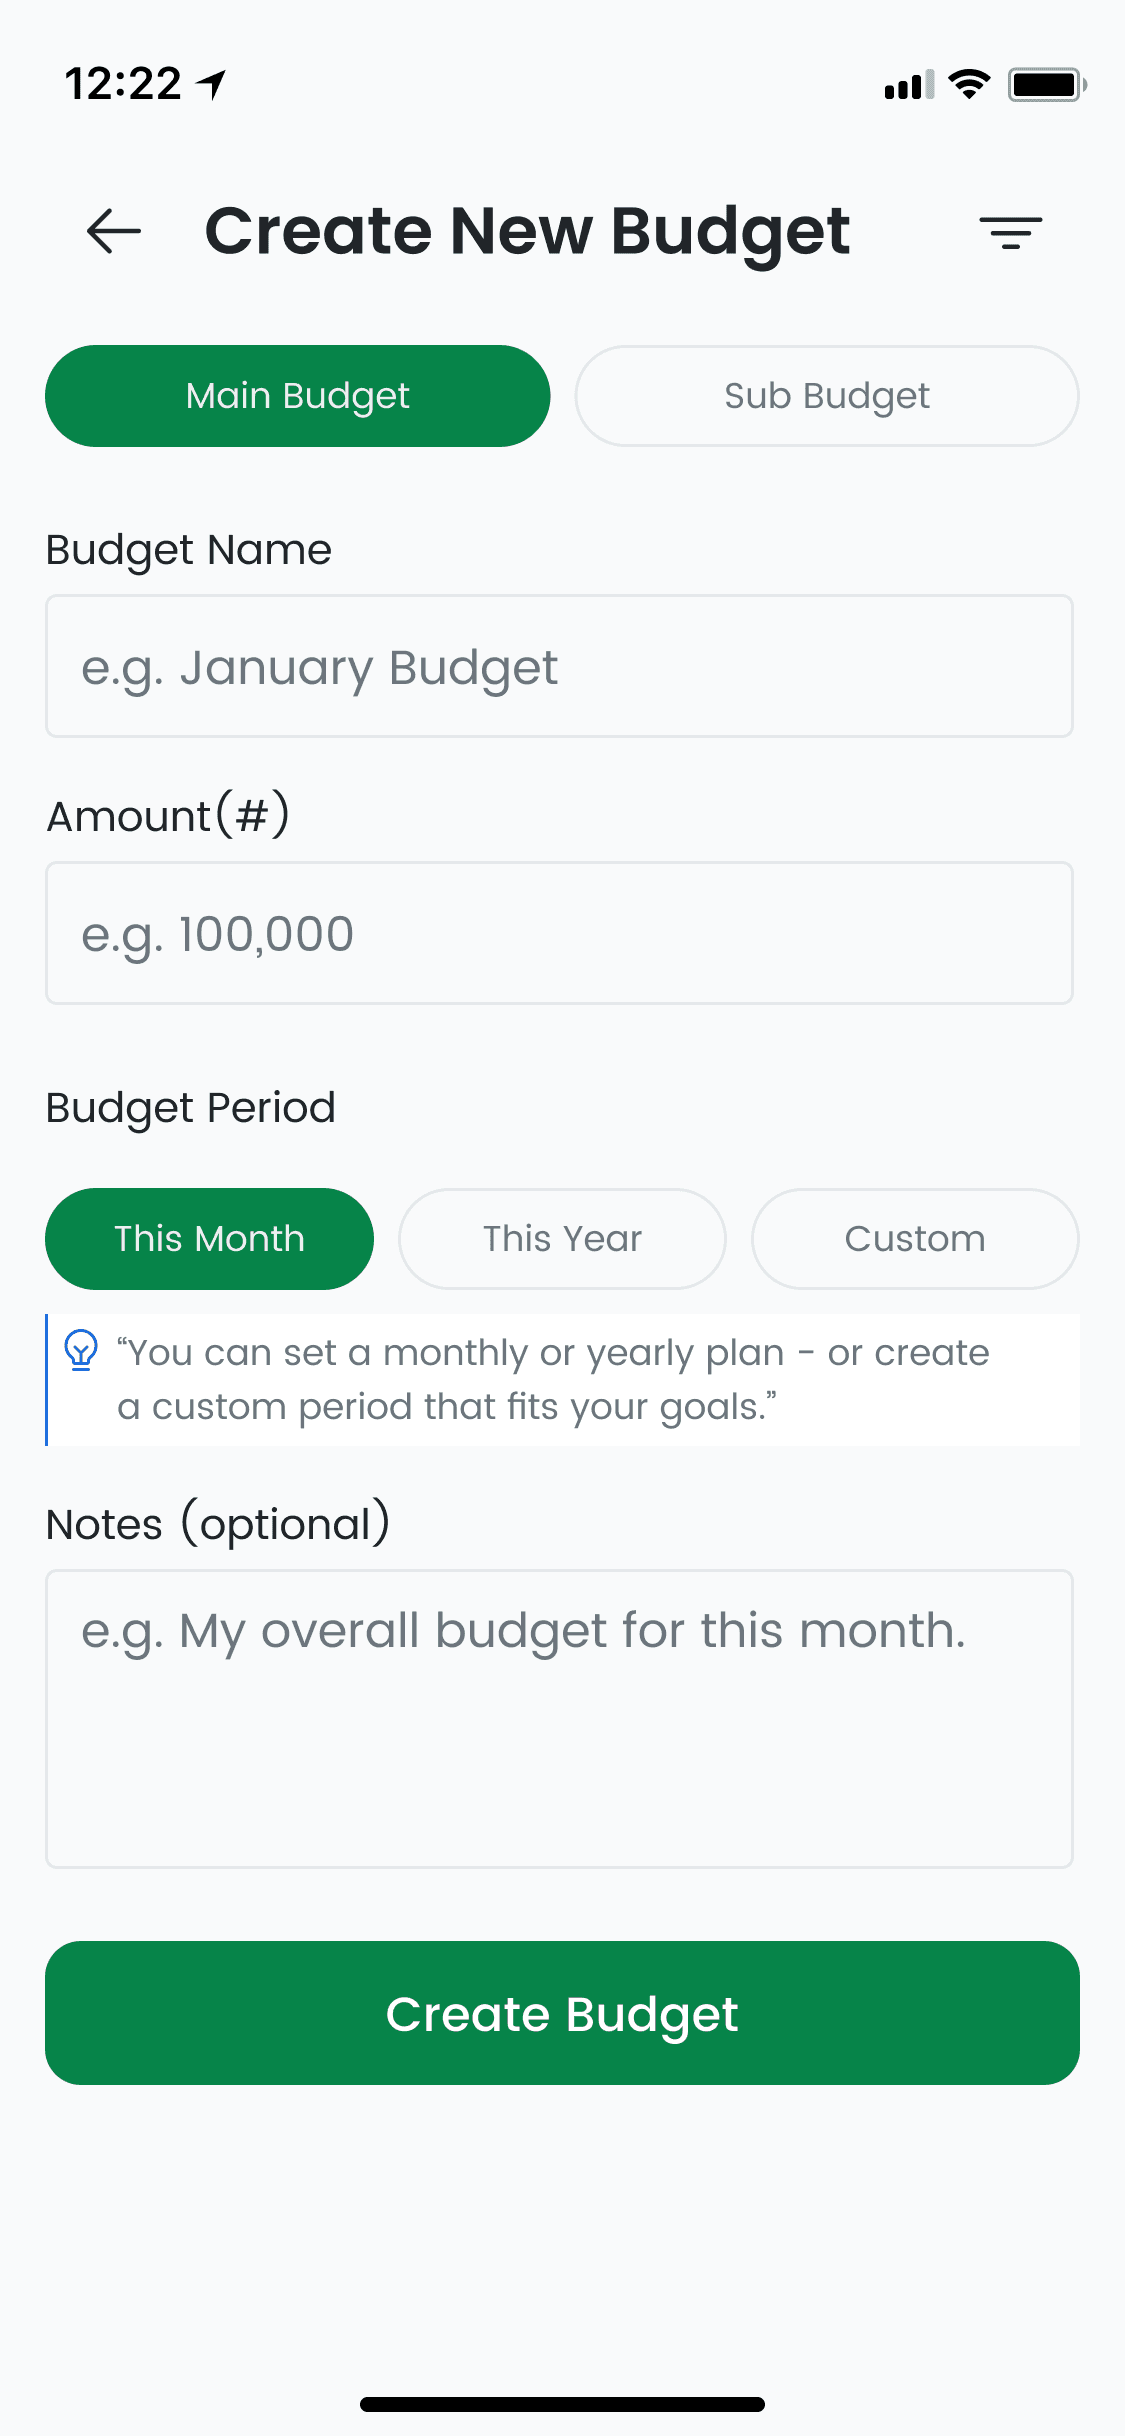Switch to the Main Budget tab
This screenshot has width=1125, height=2436.
(x=298, y=396)
